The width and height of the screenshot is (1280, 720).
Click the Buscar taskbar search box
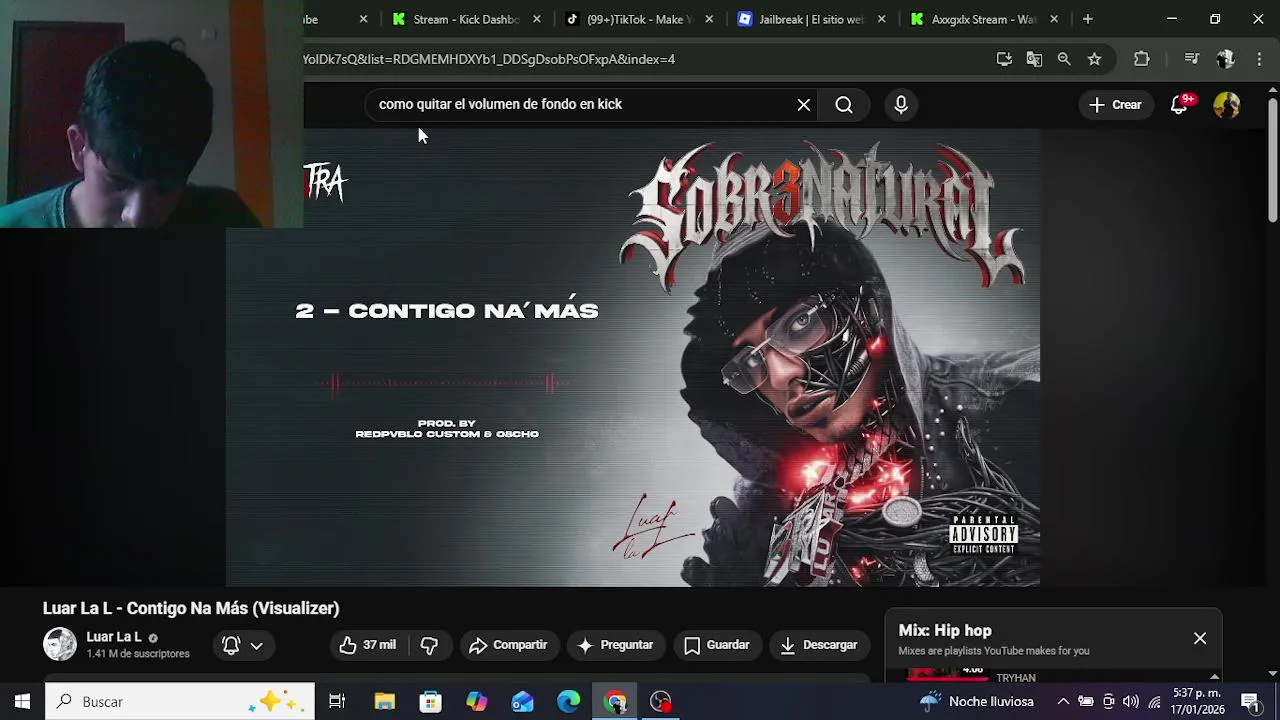180,701
